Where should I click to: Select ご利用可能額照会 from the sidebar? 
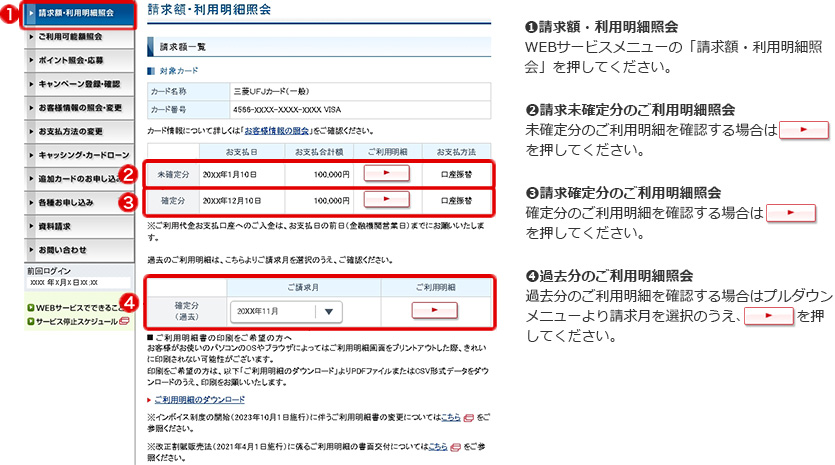point(70,37)
